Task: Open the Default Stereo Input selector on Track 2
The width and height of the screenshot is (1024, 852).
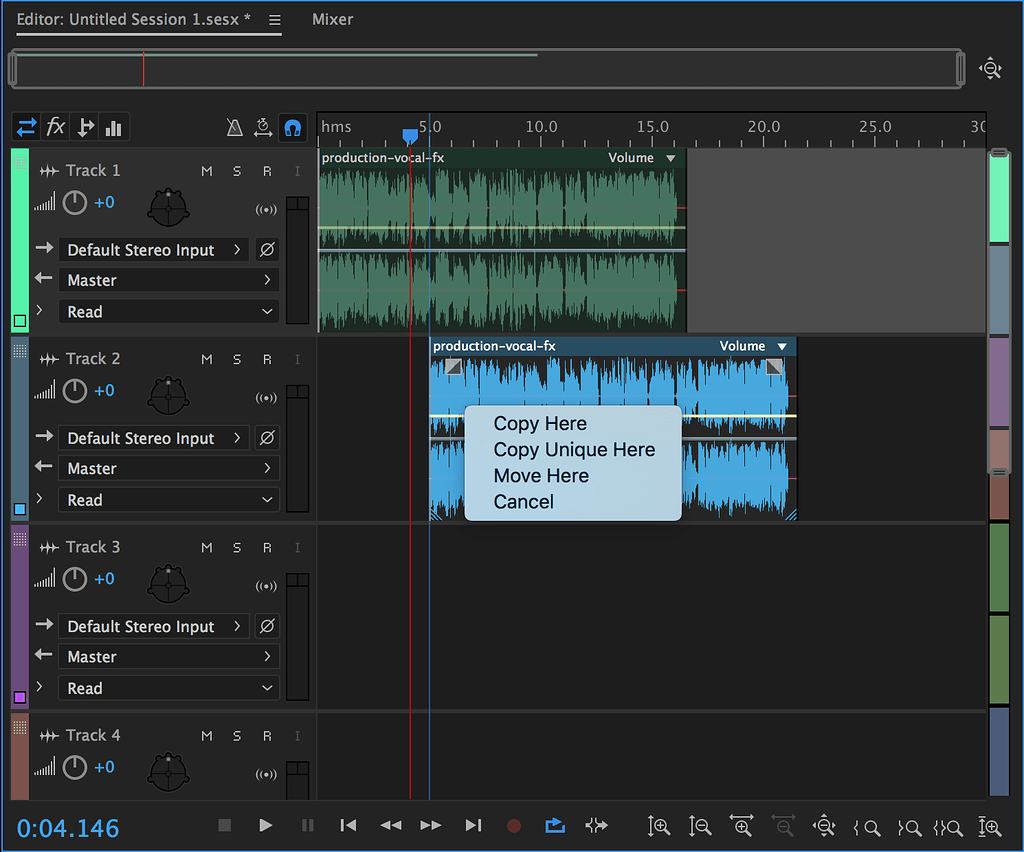Action: (154, 438)
